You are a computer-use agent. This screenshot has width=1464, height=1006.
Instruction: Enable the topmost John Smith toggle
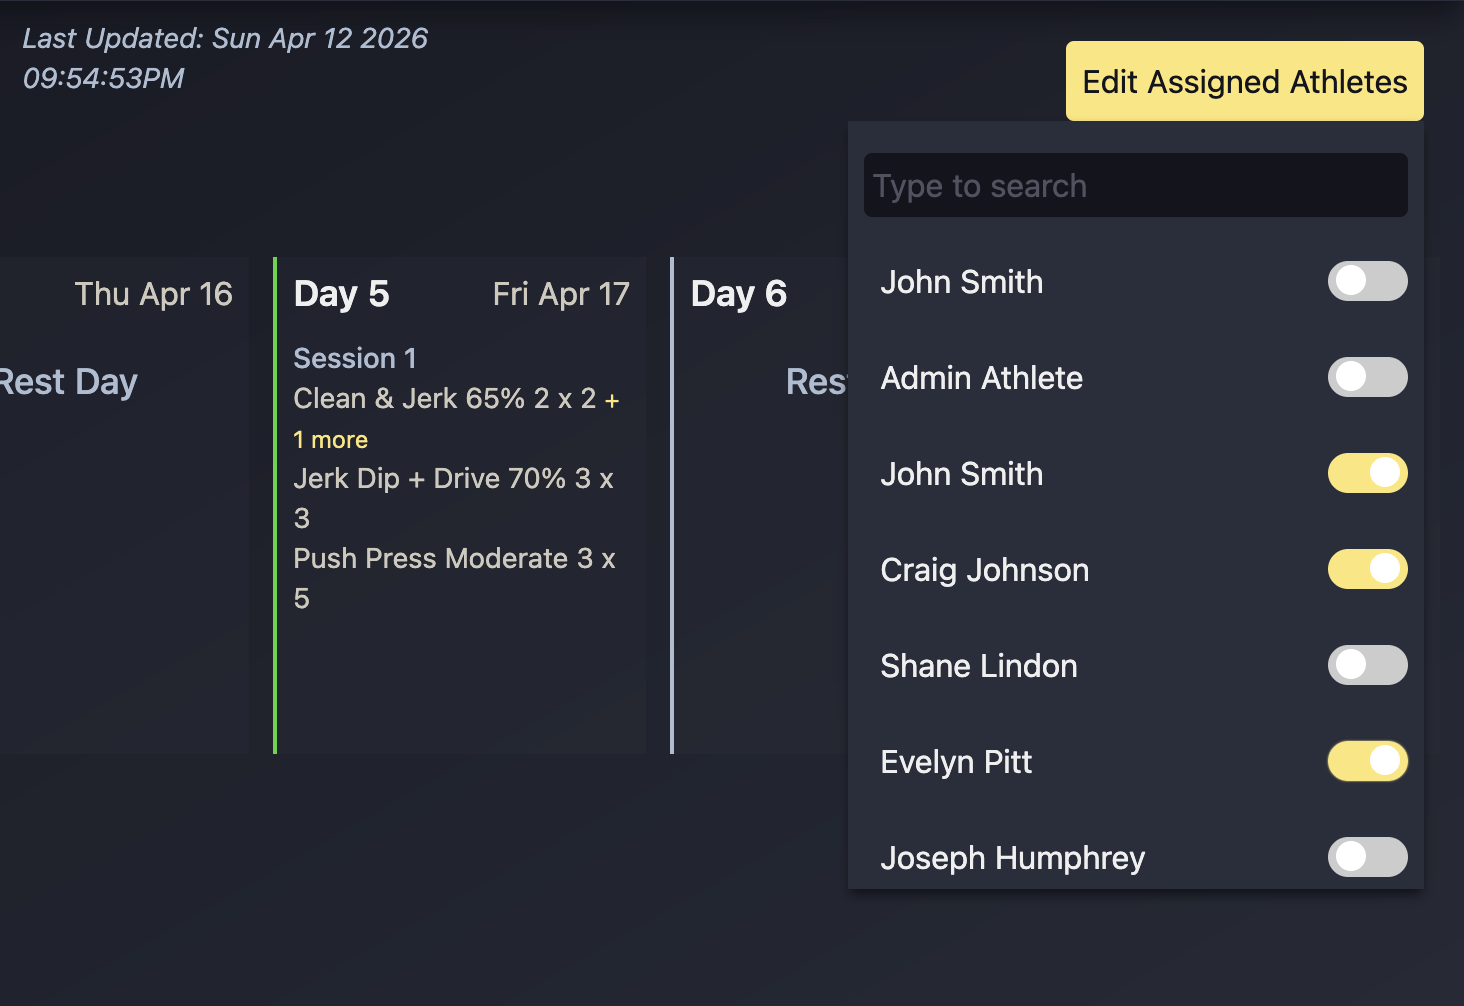click(1367, 281)
